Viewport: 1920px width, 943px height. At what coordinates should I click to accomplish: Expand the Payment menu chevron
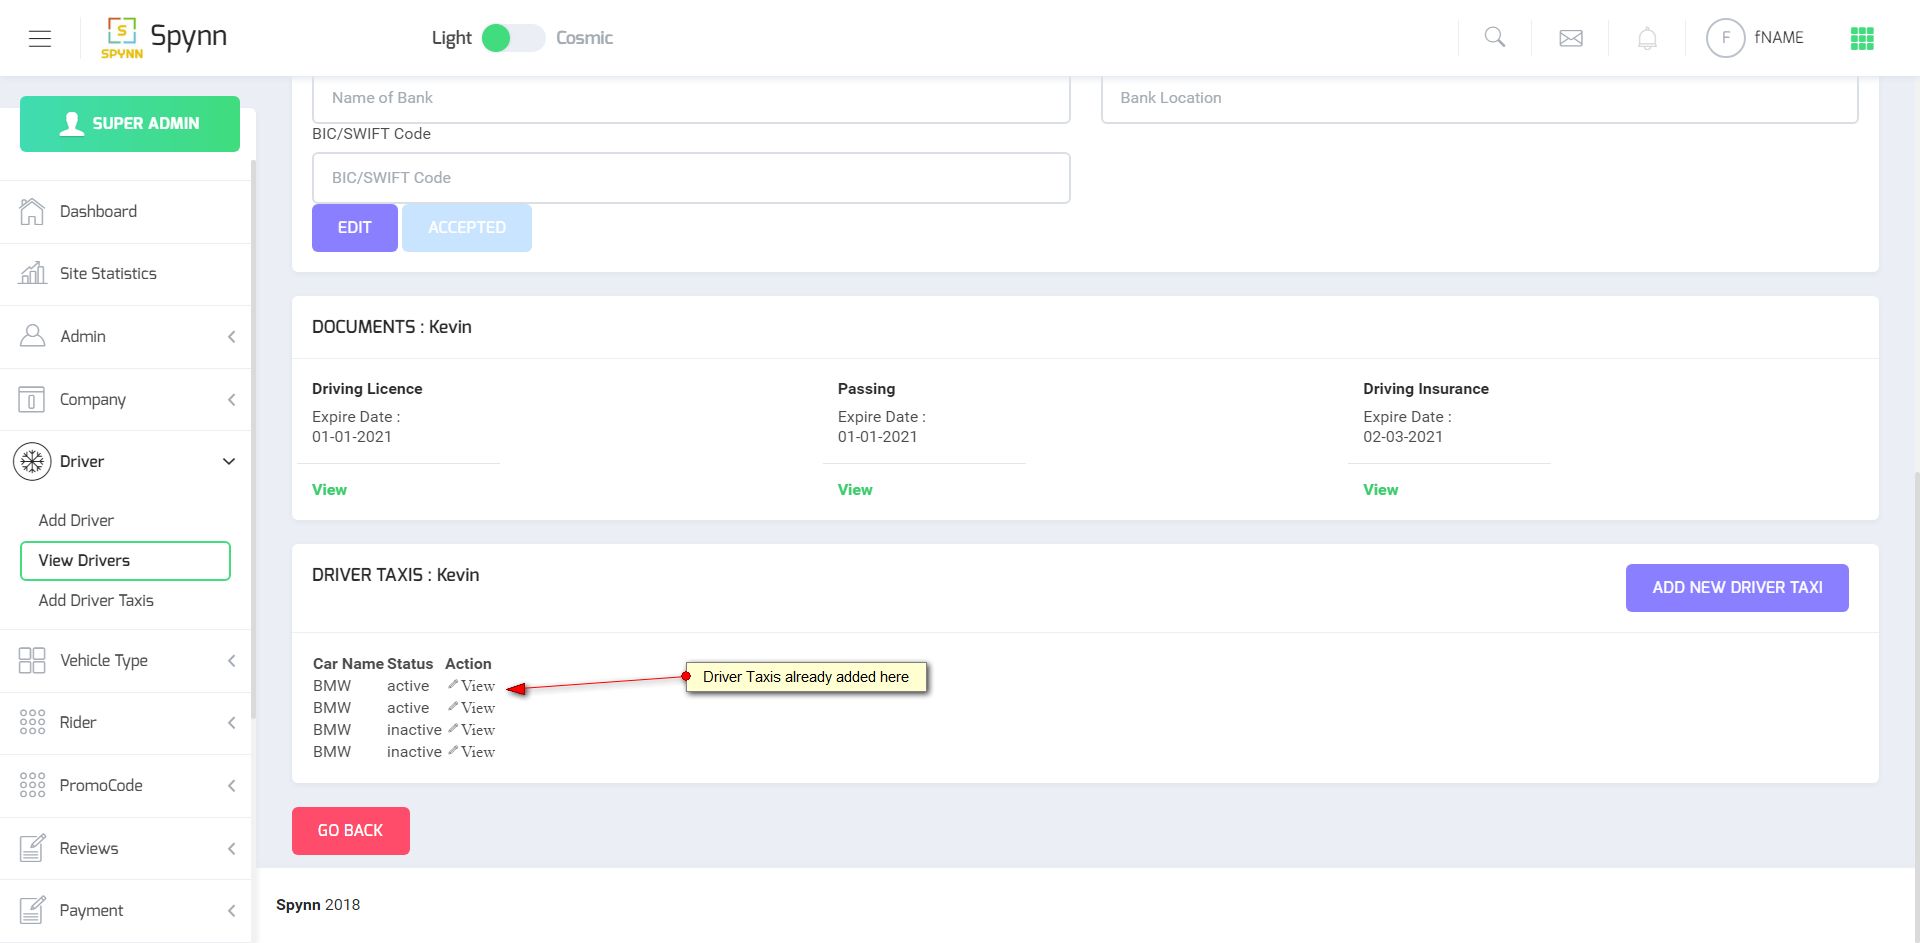(231, 911)
